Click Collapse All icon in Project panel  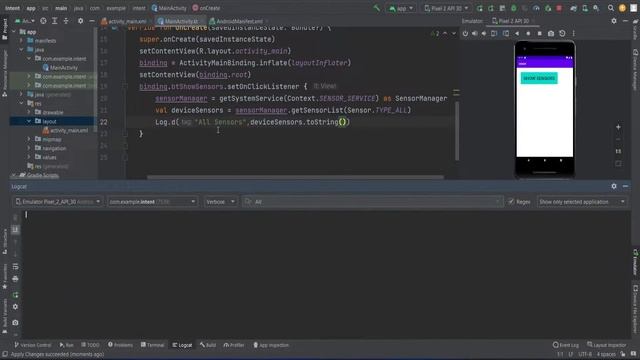point(66,21)
